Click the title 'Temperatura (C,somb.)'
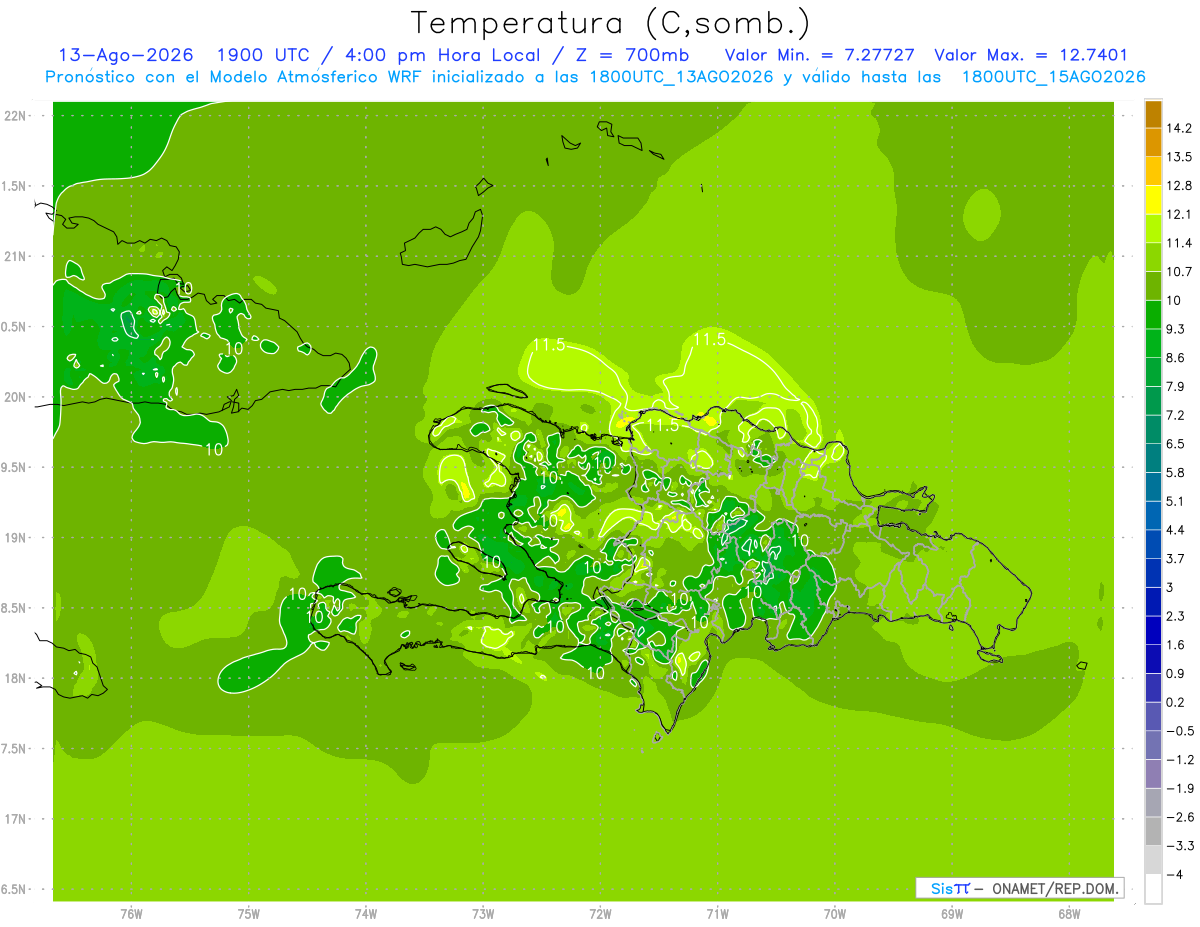 click(x=611, y=22)
